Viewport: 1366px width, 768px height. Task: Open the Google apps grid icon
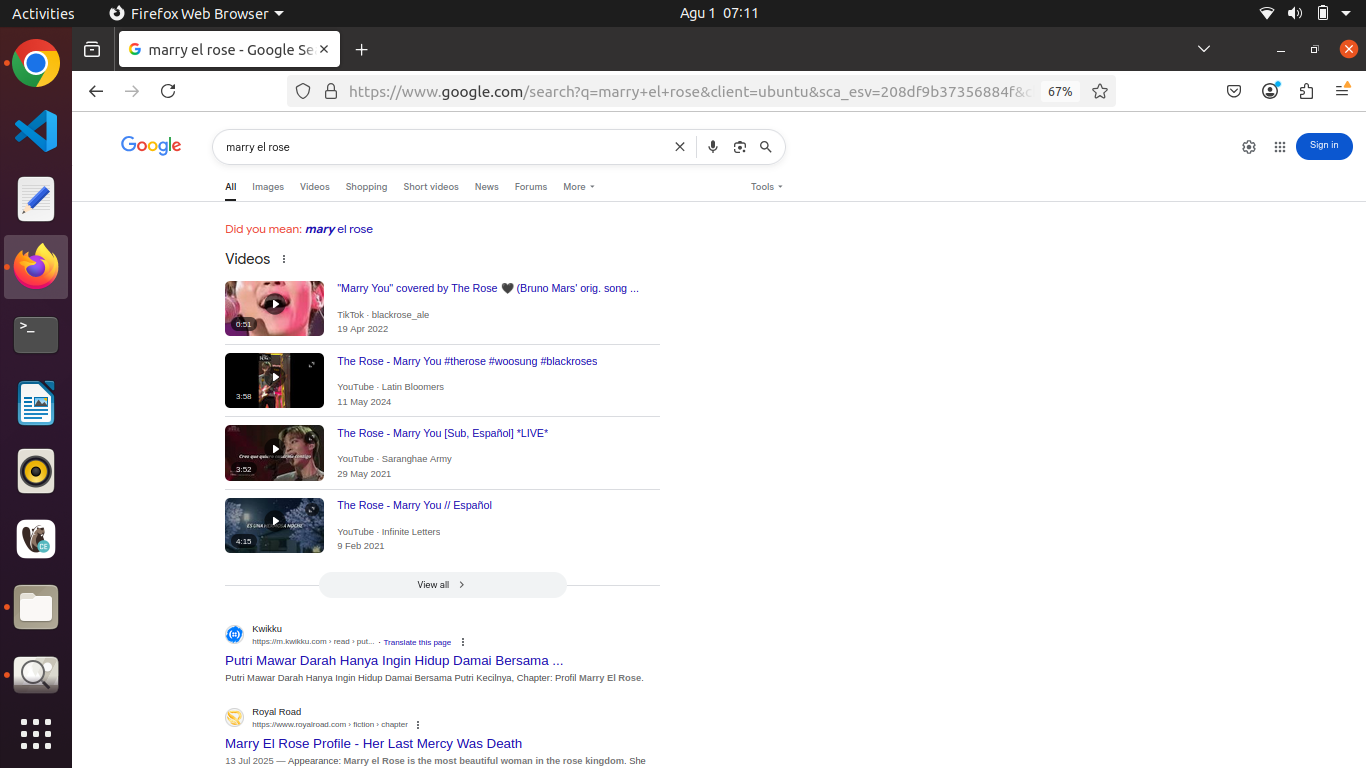pyautogui.click(x=1279, y=147)
